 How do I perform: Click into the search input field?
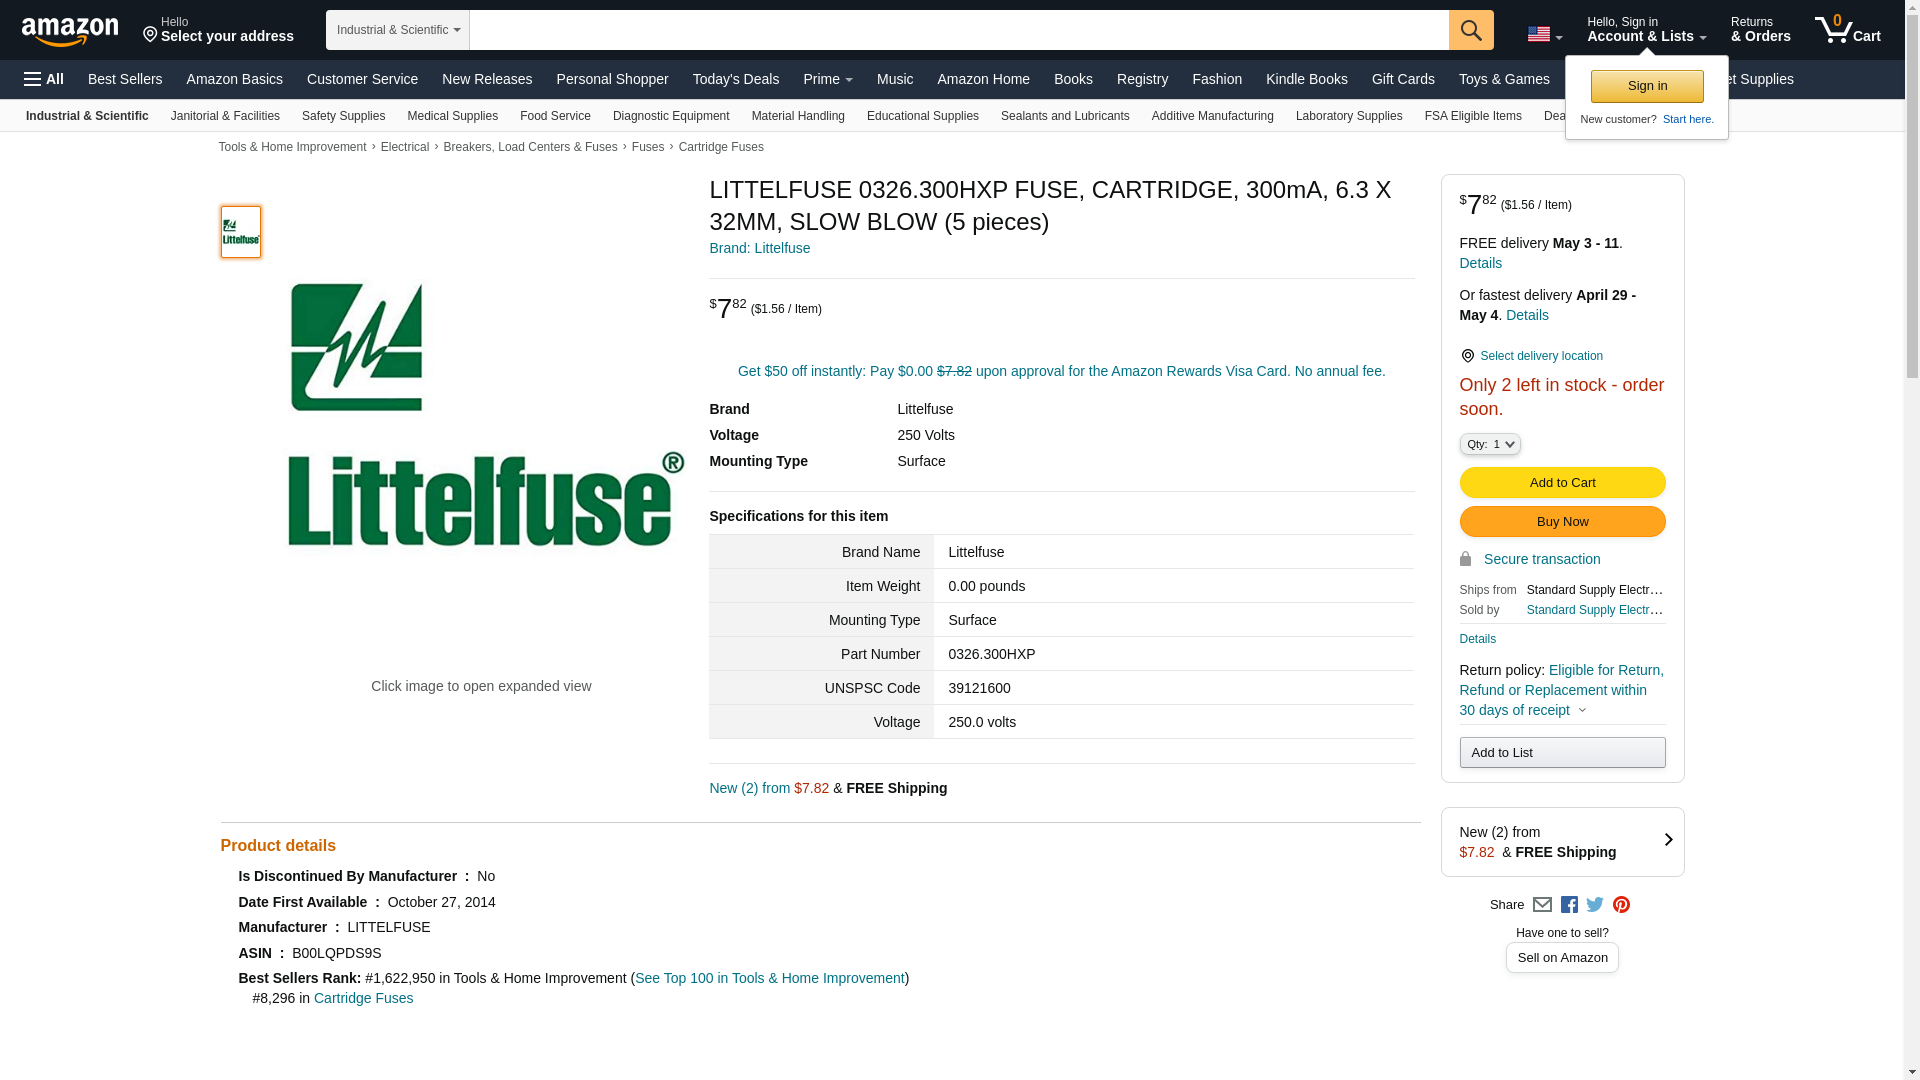click(958, 30)
